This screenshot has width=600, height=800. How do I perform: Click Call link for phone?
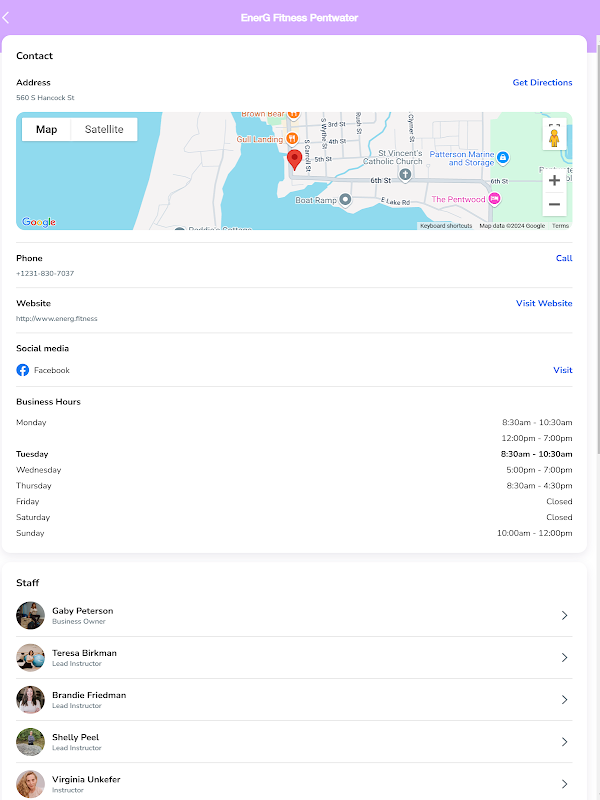[564, 258]
